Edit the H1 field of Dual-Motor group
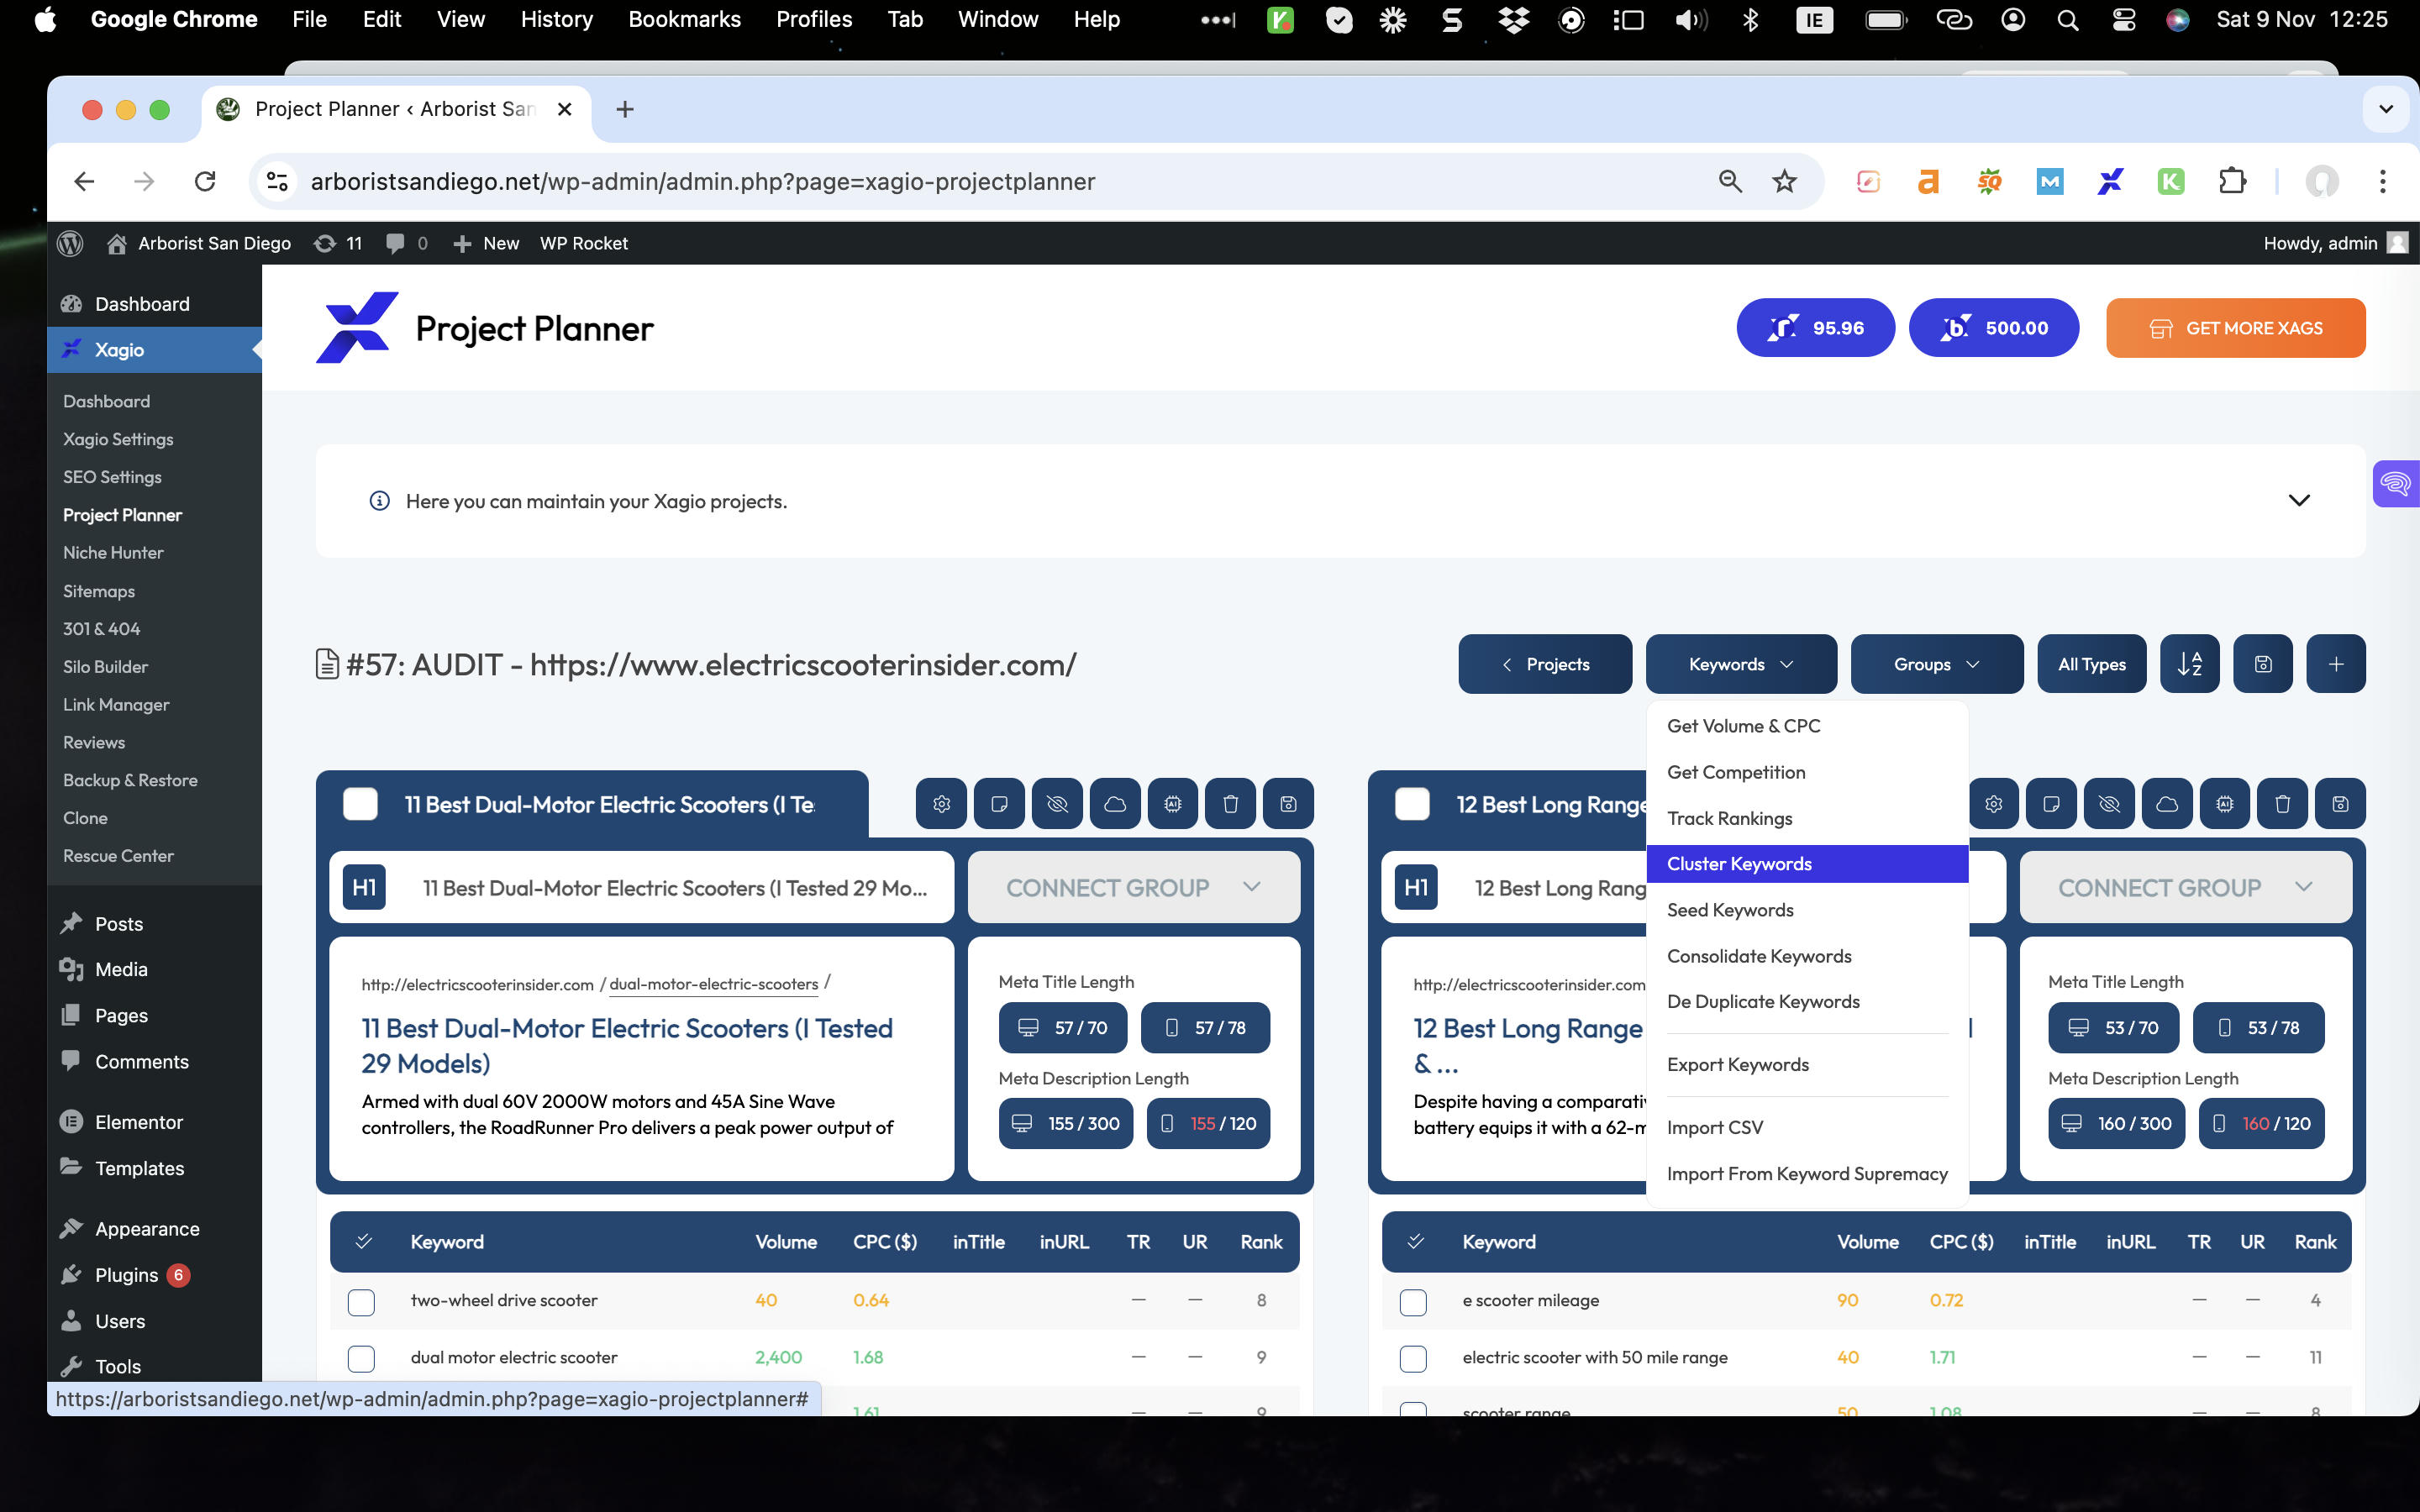This screenshot has height=1512, width=2420. pyautogui.click(x=675, y=888)
